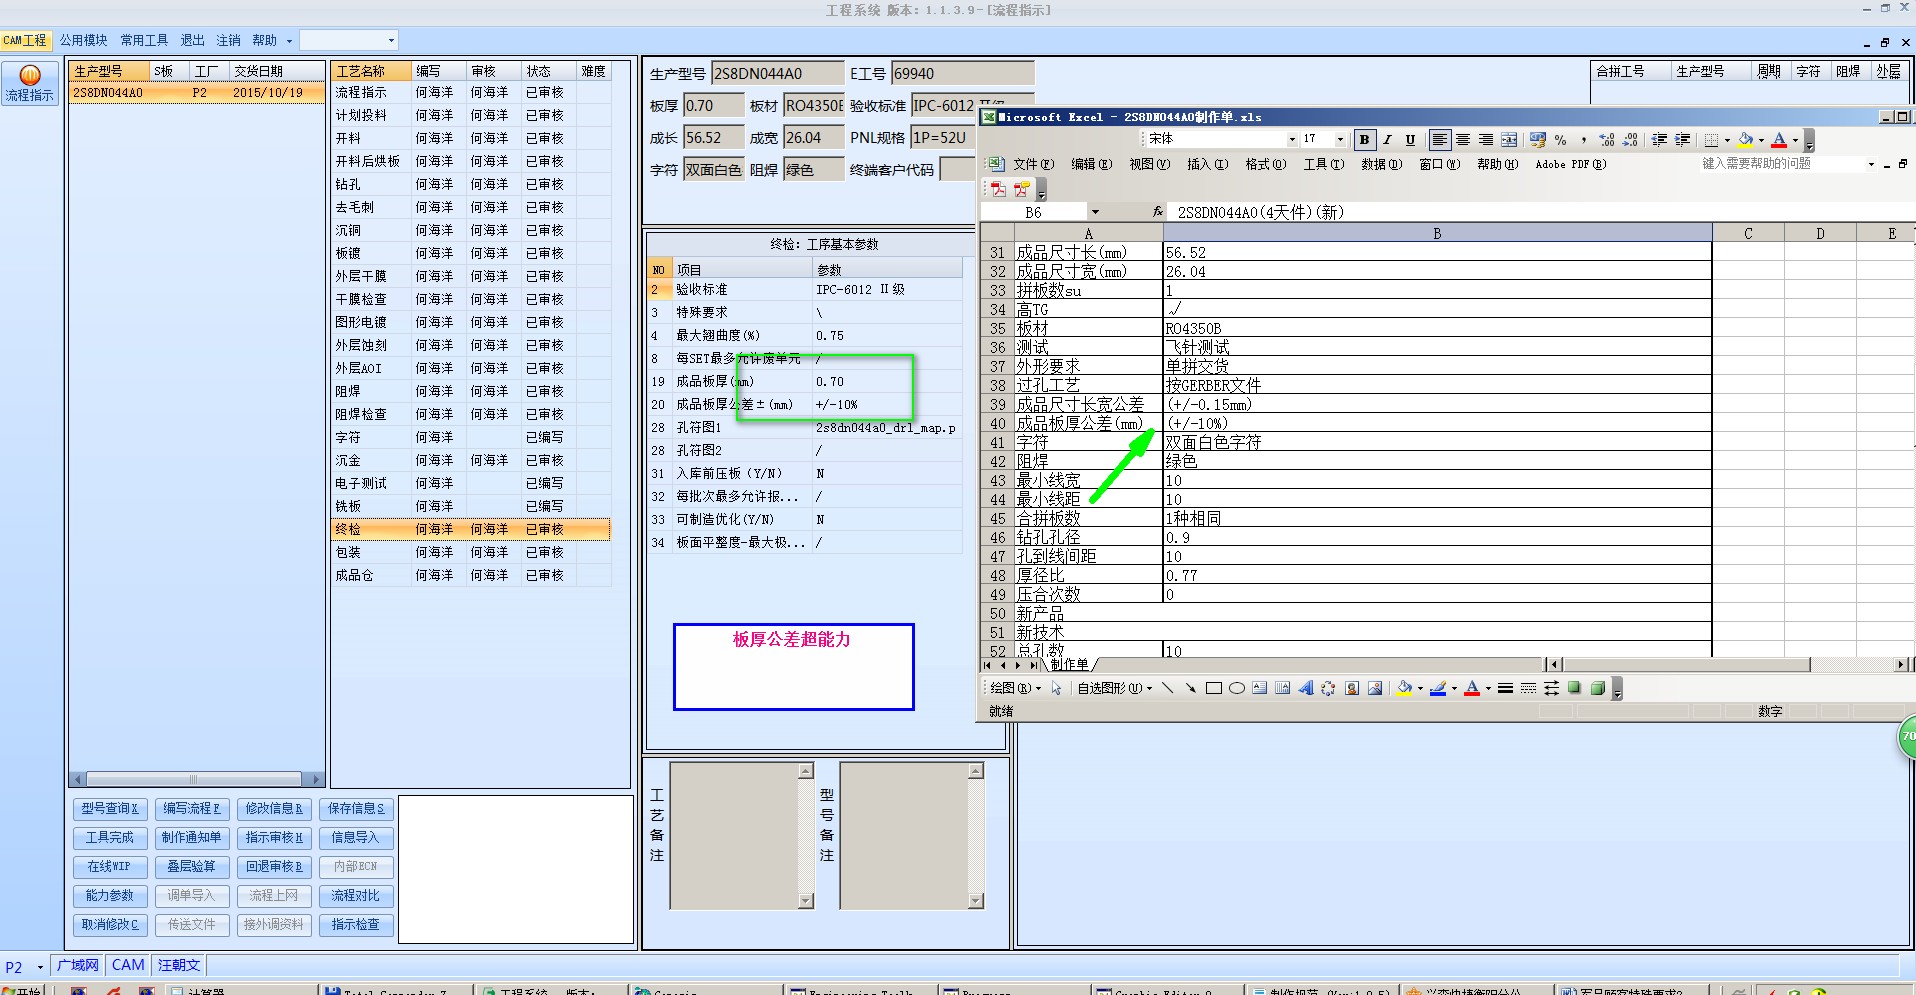Click the Line Style icon
The width and height of the screenshot is (1916, 995).
(1505, 688)
